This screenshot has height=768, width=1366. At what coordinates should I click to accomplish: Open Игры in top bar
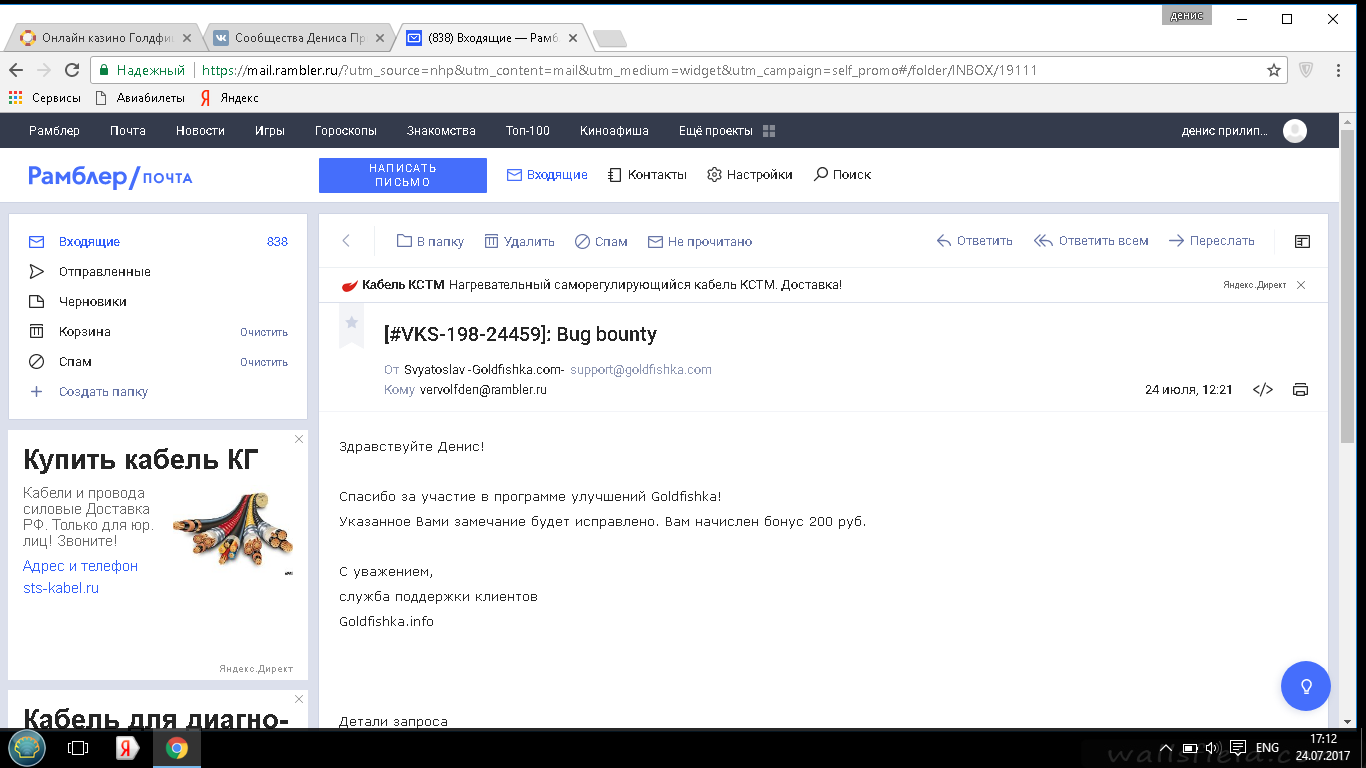270,131
